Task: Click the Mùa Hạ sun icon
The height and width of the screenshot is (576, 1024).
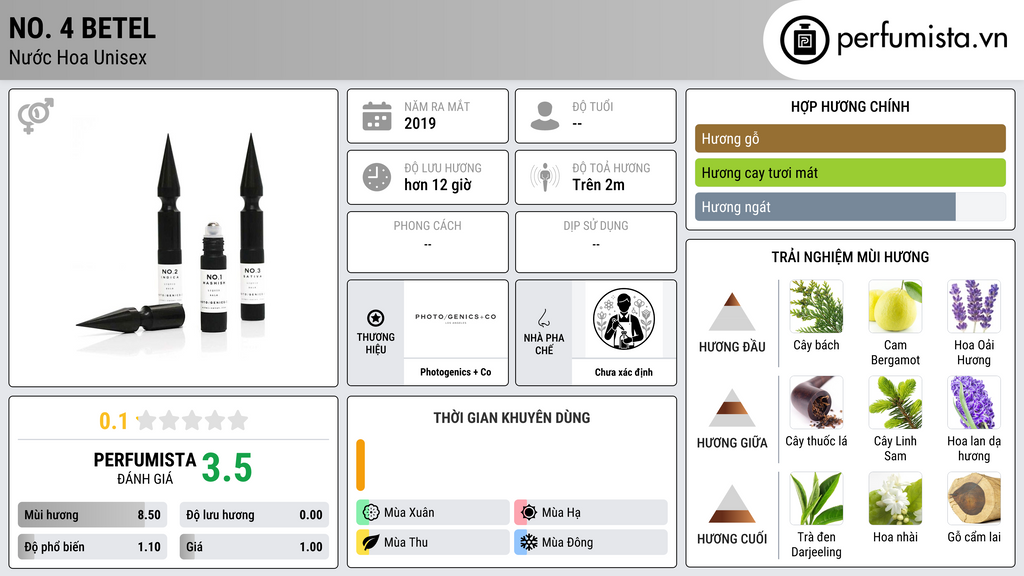Action: point(529,513)
